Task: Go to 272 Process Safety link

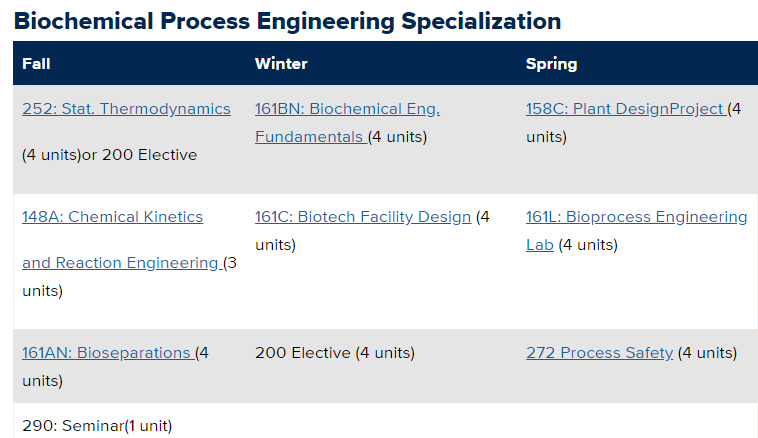Action: pos(599,353)
